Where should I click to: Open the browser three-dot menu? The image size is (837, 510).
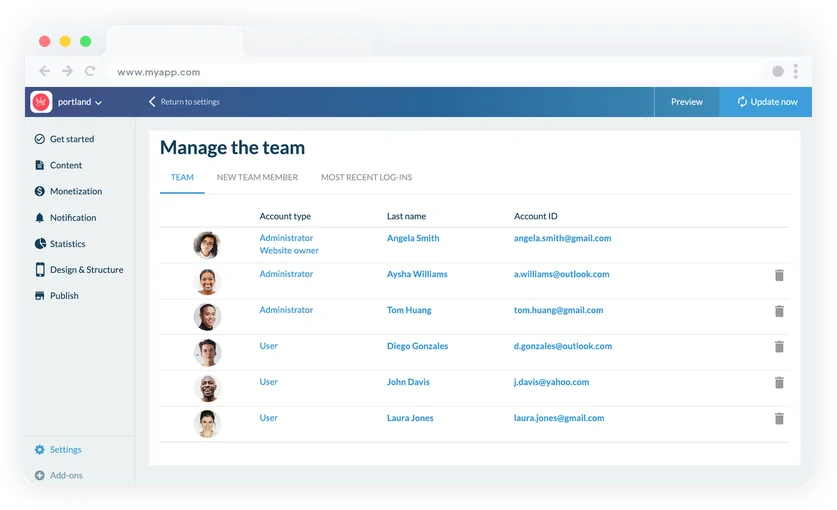point(796,72)
